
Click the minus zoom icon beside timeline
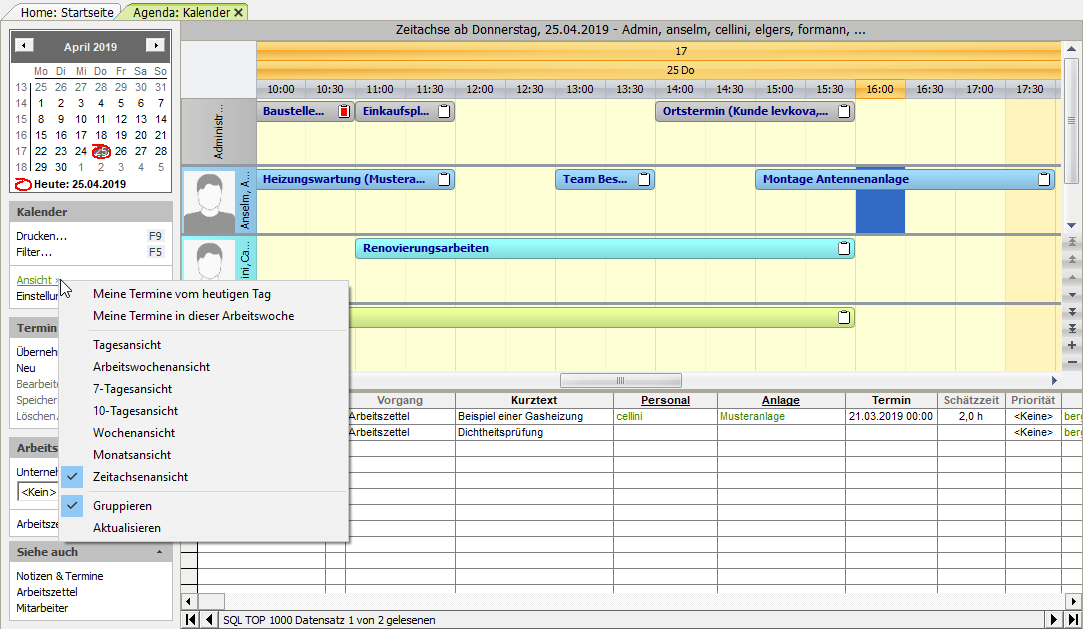[x=1072, y=361]
